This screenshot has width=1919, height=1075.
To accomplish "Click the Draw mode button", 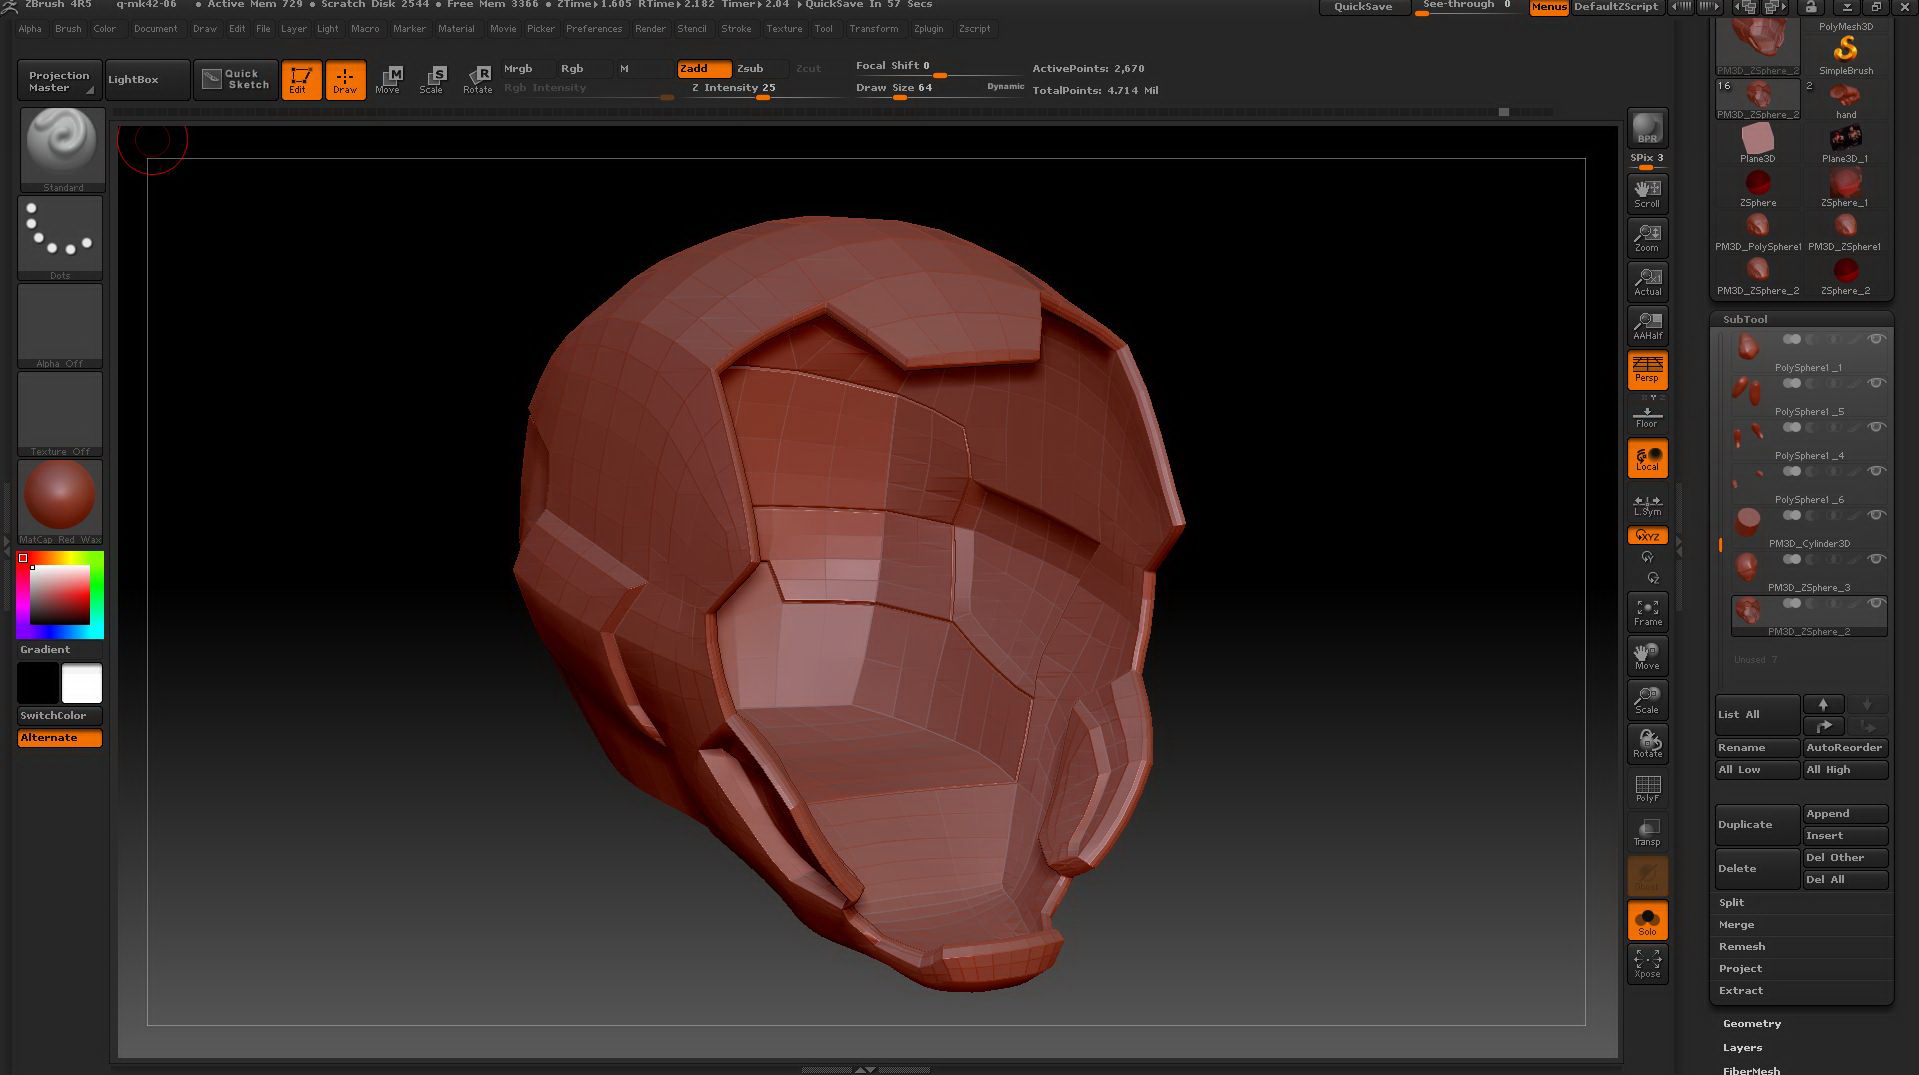I will pos(345,80).
